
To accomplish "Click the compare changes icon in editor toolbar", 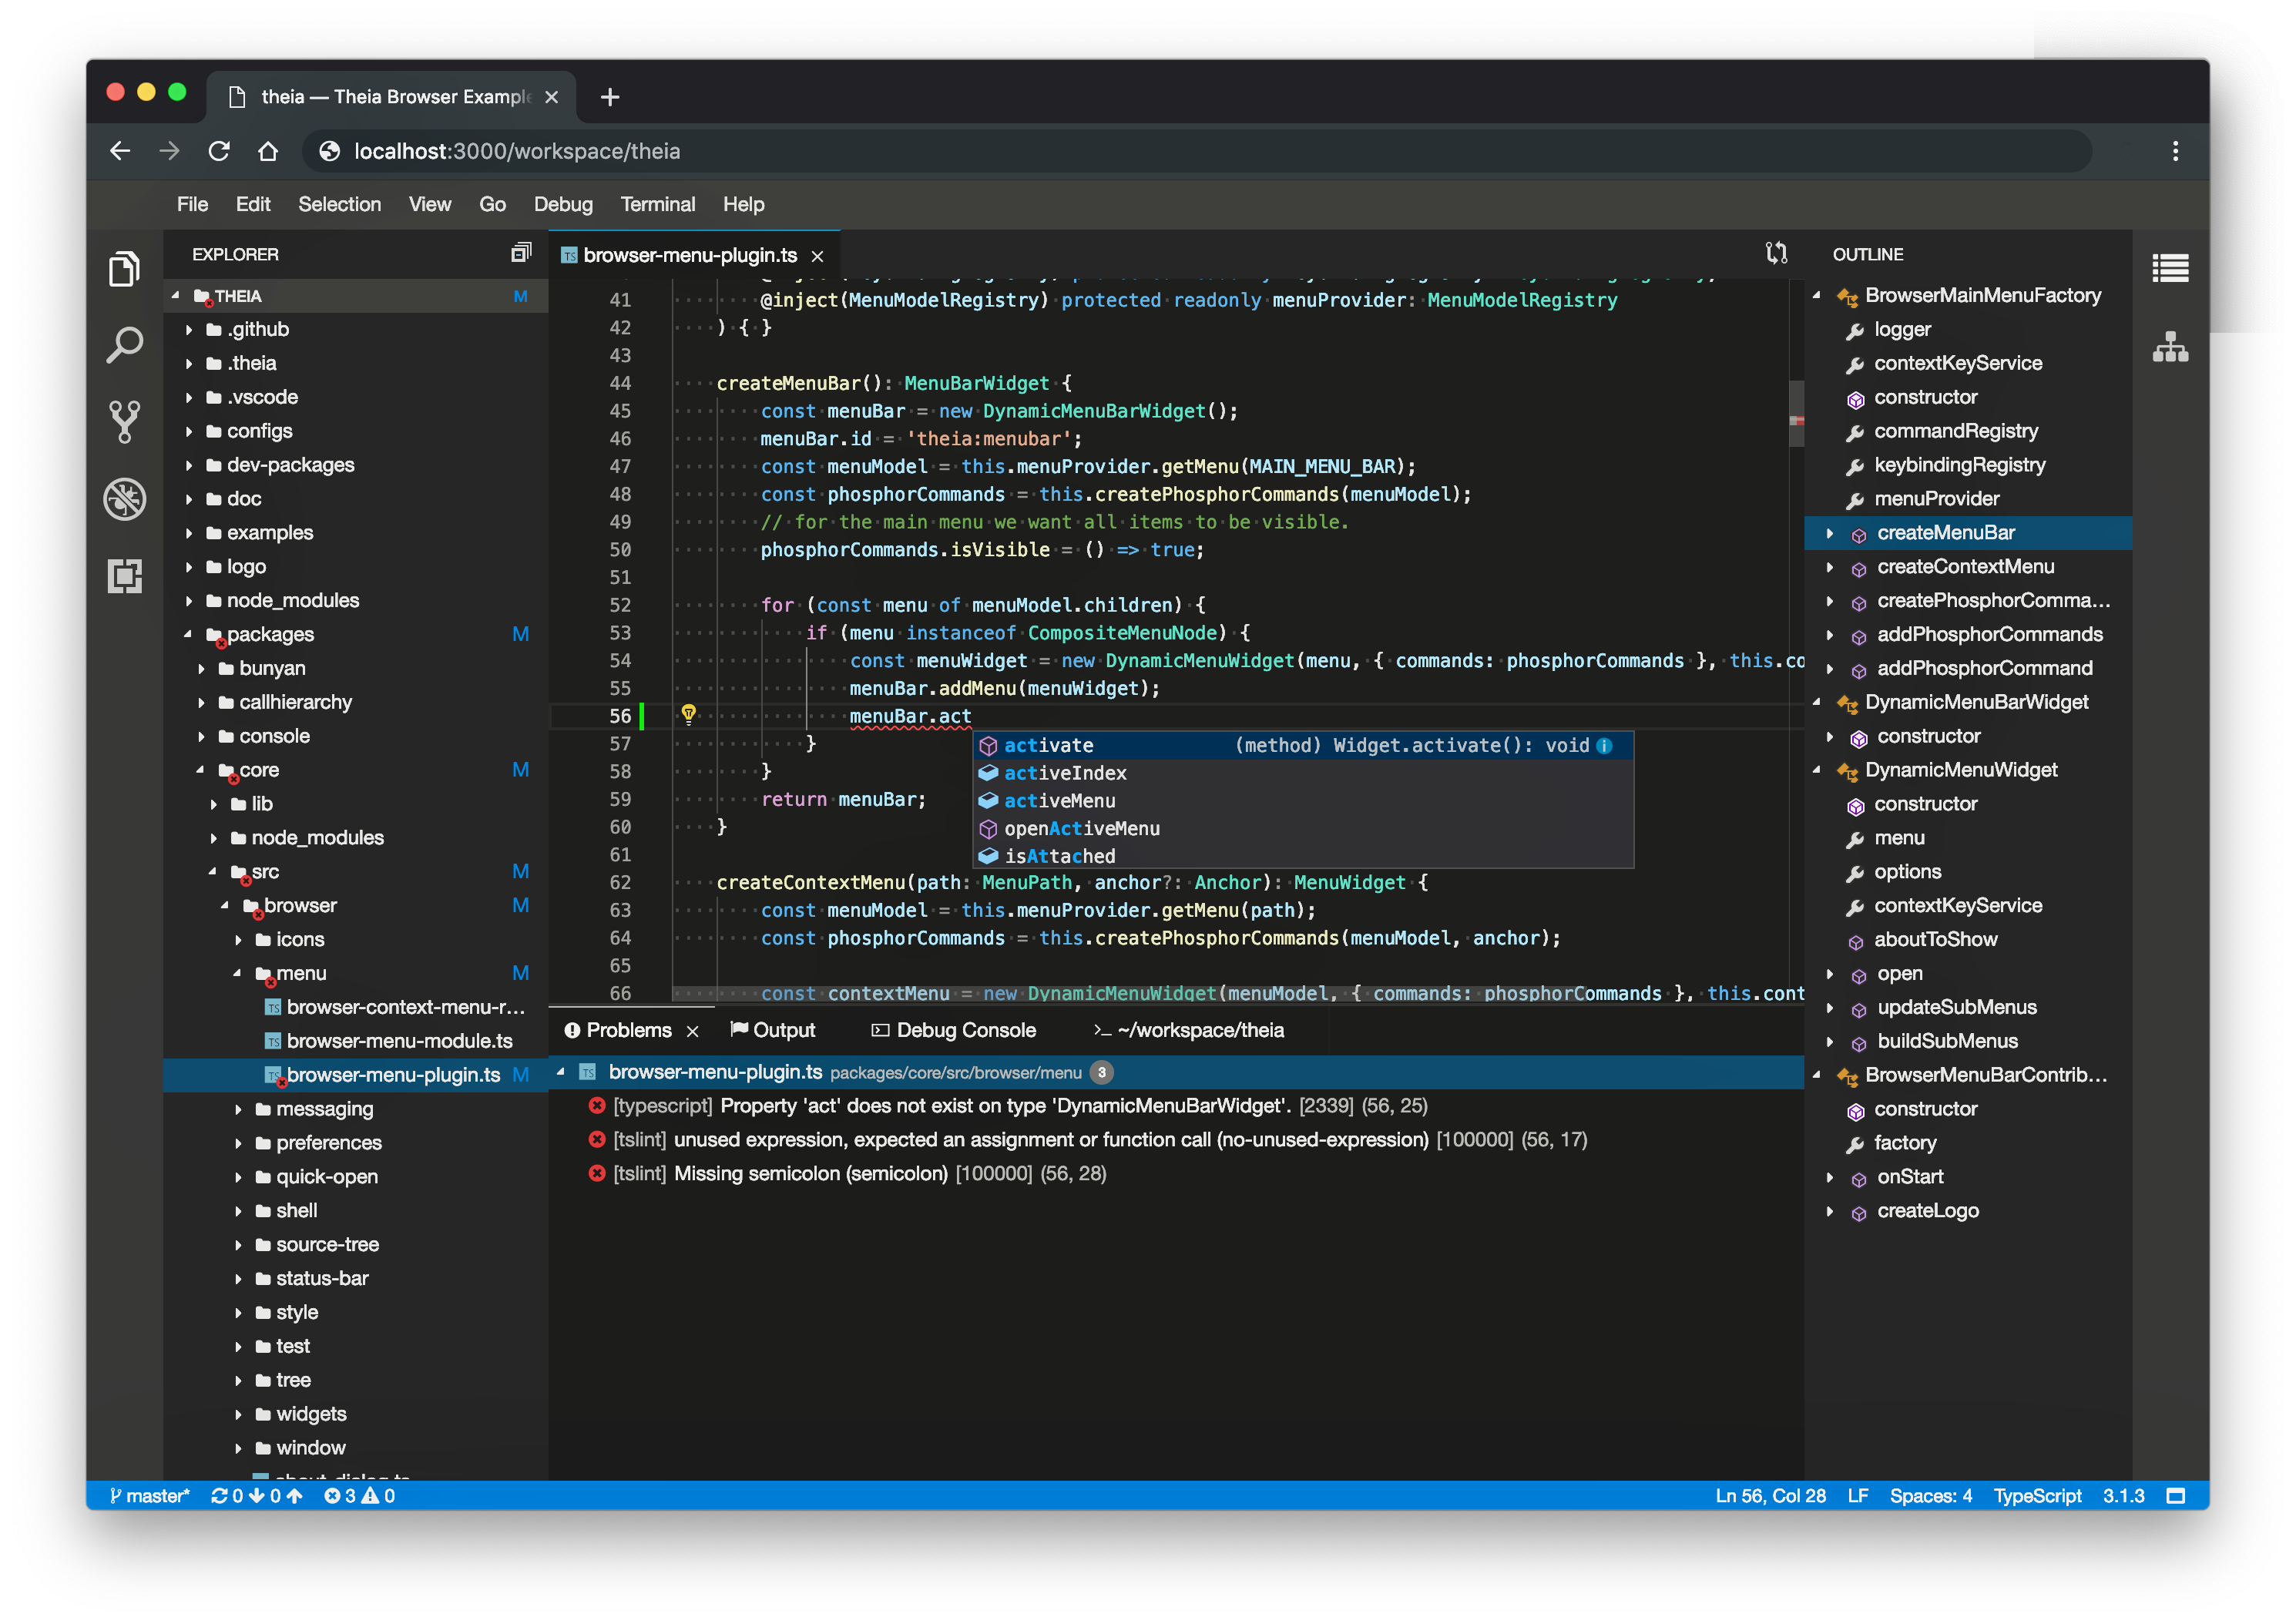I will click(x=1775, y=253).
